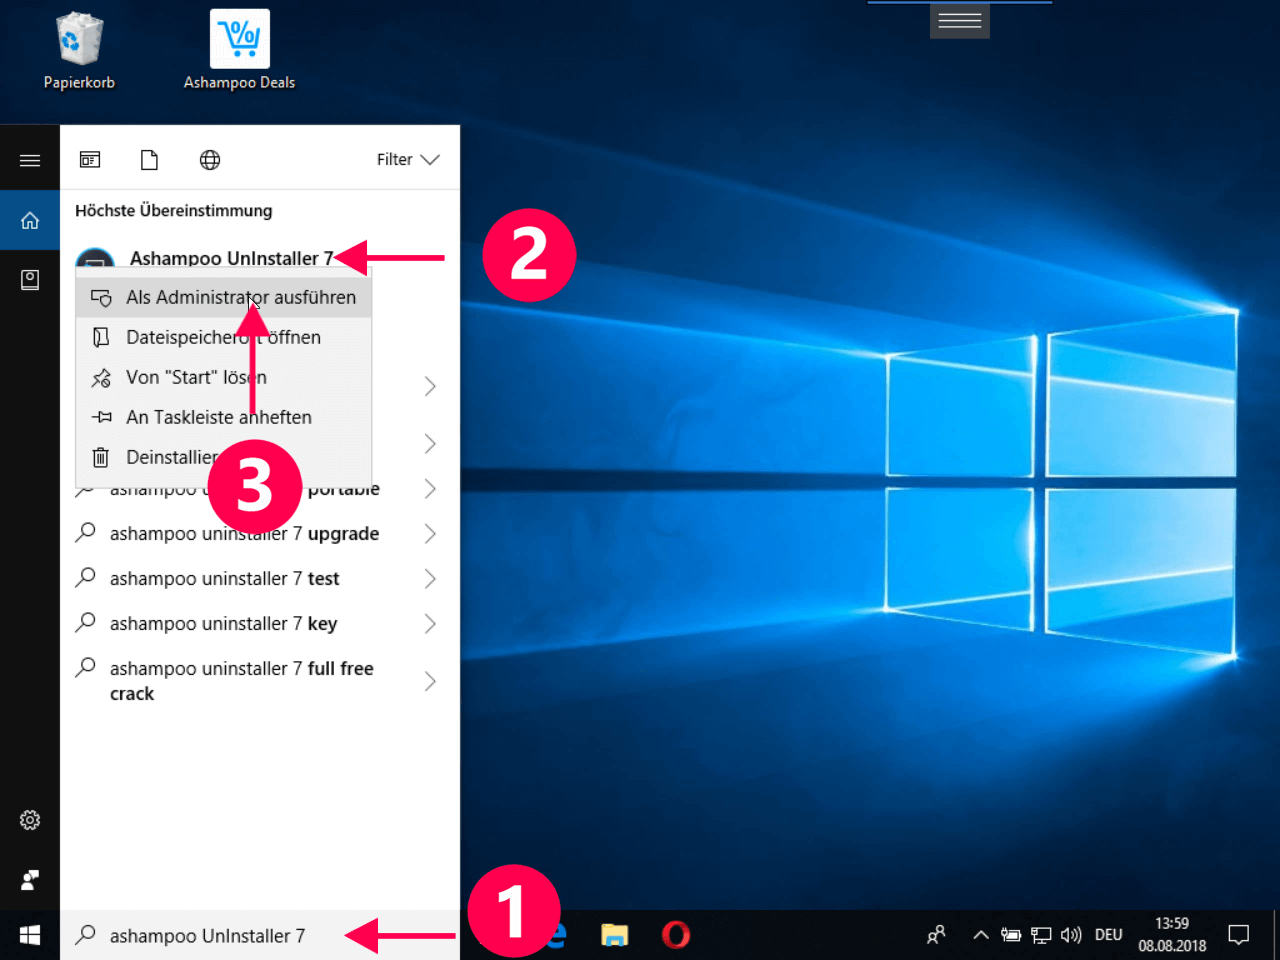Viewport: 1280px width, 960px height.
Task: Click the search box with ashampoo UnInstaller 7
Action: pyautogui.click(x=260, y=935)
